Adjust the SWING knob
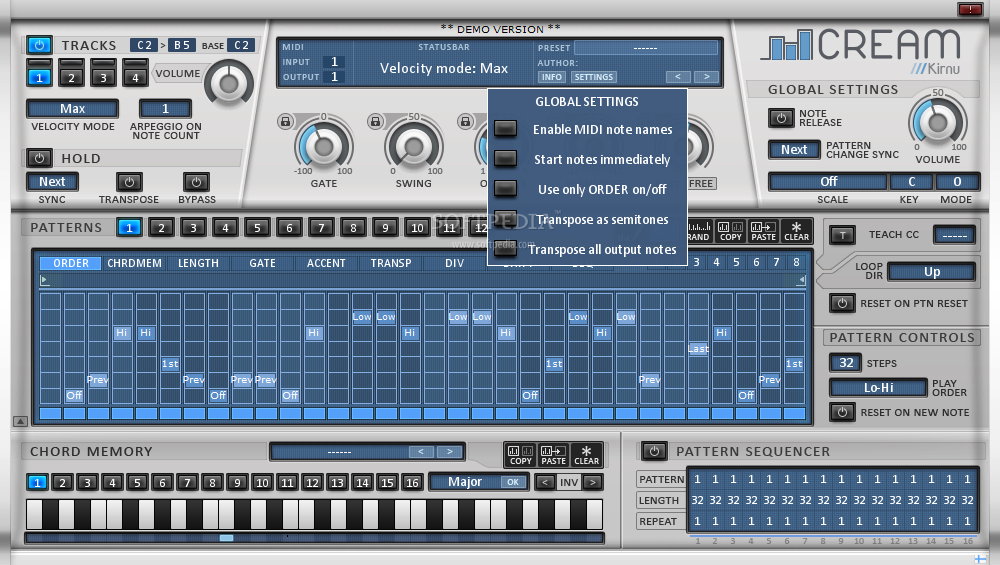The height and width of the screenshot is (565, 1000). 414,146
